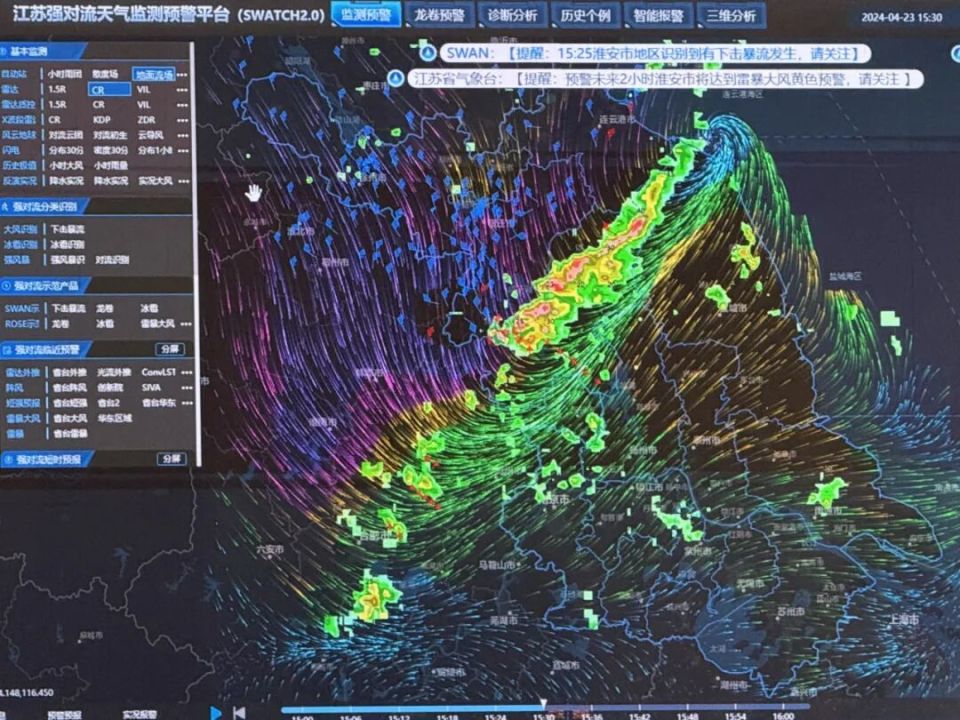960x720 pixels.
Task: Click the 预警预报 button at the bottom
Action: click(64, 714)
